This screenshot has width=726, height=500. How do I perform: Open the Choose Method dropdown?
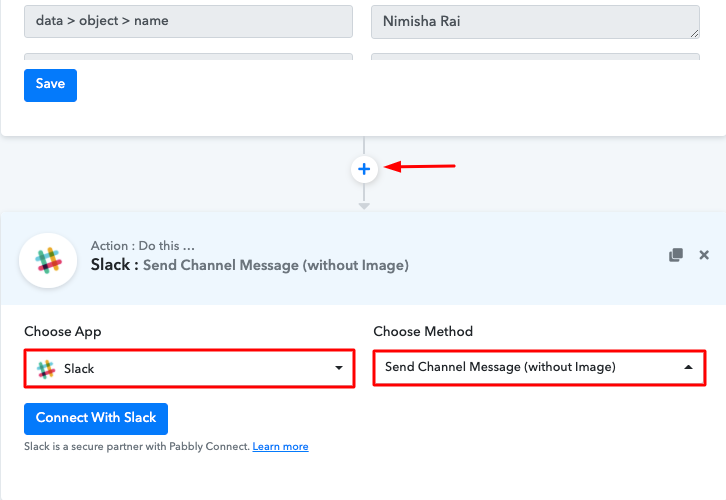(x=539, y=368)
